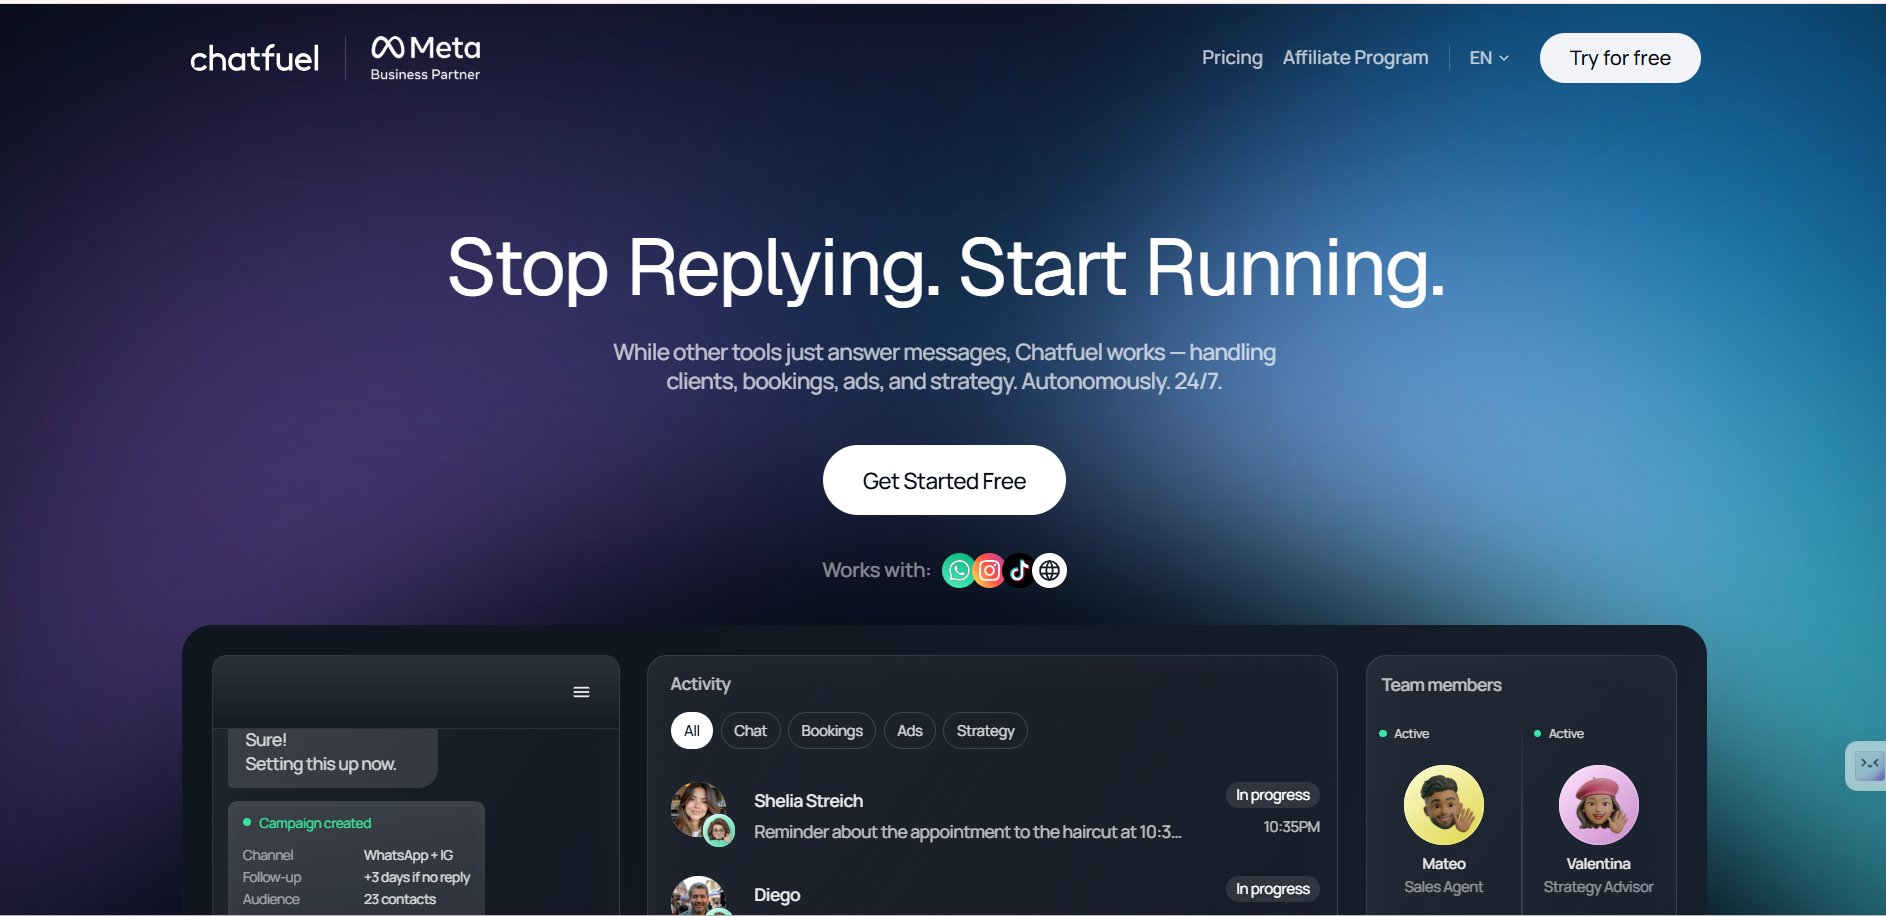
Task: Click the TikTok channel icon
Action: tap(1019, 570)
